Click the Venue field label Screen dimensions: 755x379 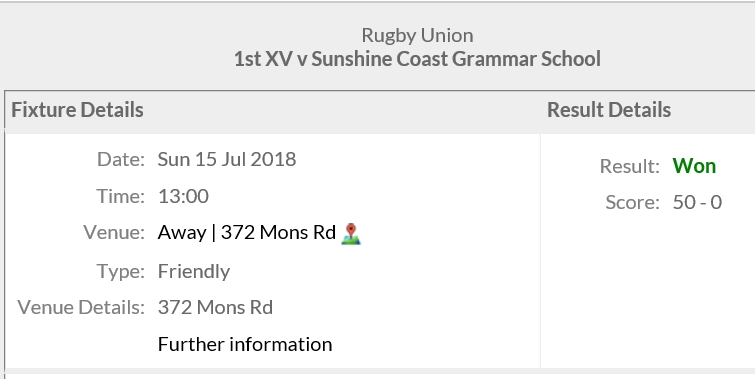tap(114, 233)
